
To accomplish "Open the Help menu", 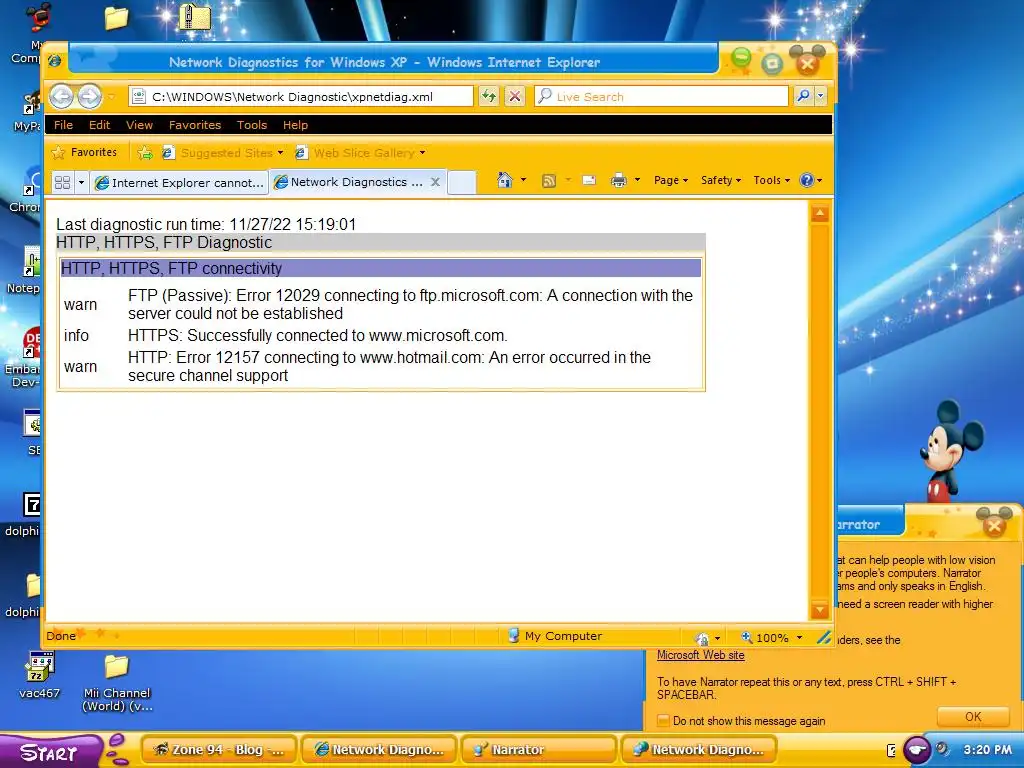I will [295, 125].
